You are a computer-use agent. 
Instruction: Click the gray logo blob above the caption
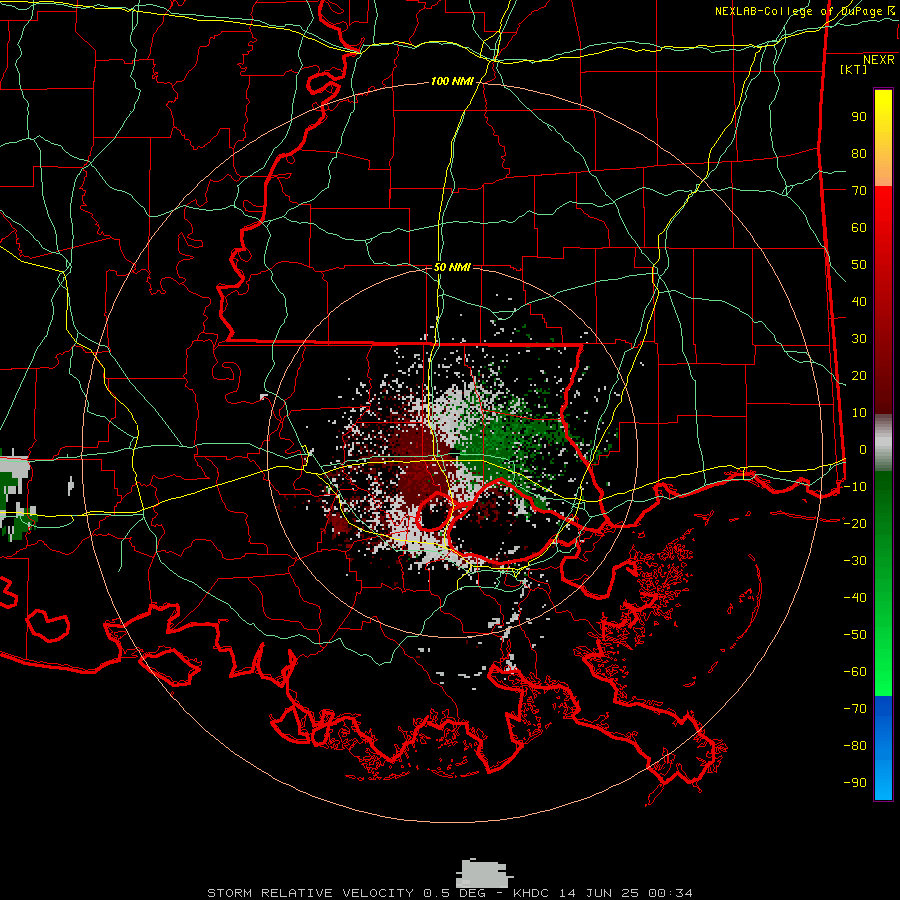[x=483, y=873]
